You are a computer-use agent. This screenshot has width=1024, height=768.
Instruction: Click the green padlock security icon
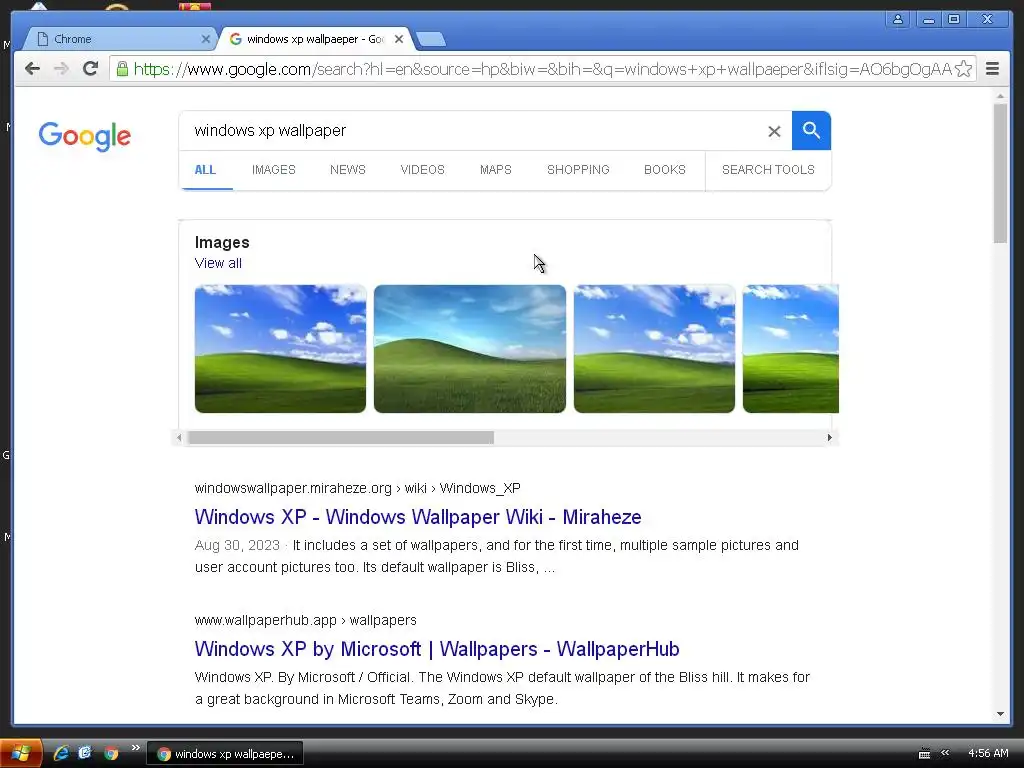pos(122,68)
